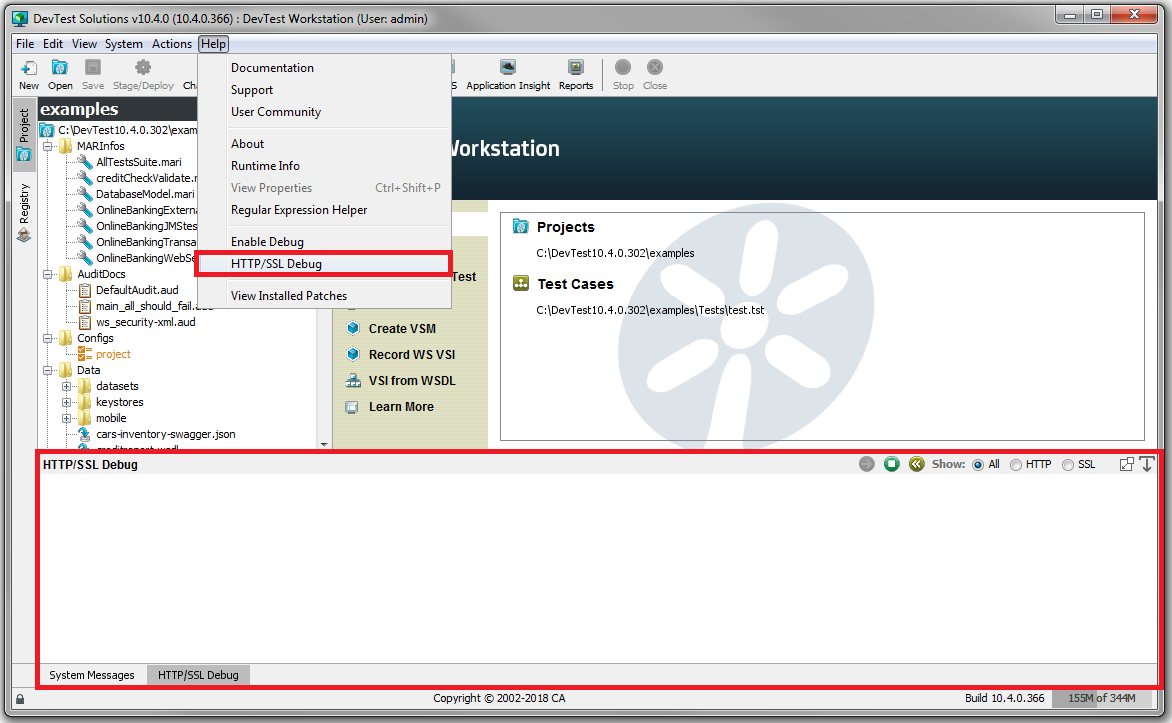Click the VSI from WSDL link
The image size is (1172, 723).
coord(412,381)
